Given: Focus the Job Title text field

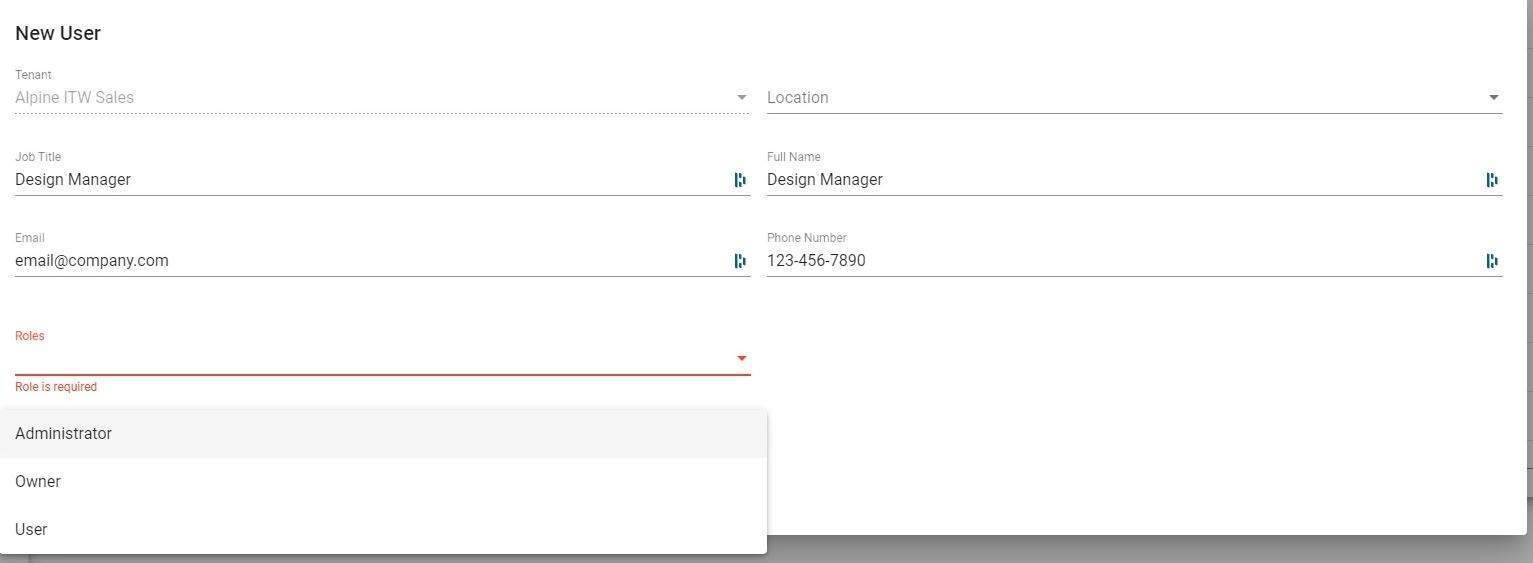Looking at the screenshot, I should click(x=370, y=180).
